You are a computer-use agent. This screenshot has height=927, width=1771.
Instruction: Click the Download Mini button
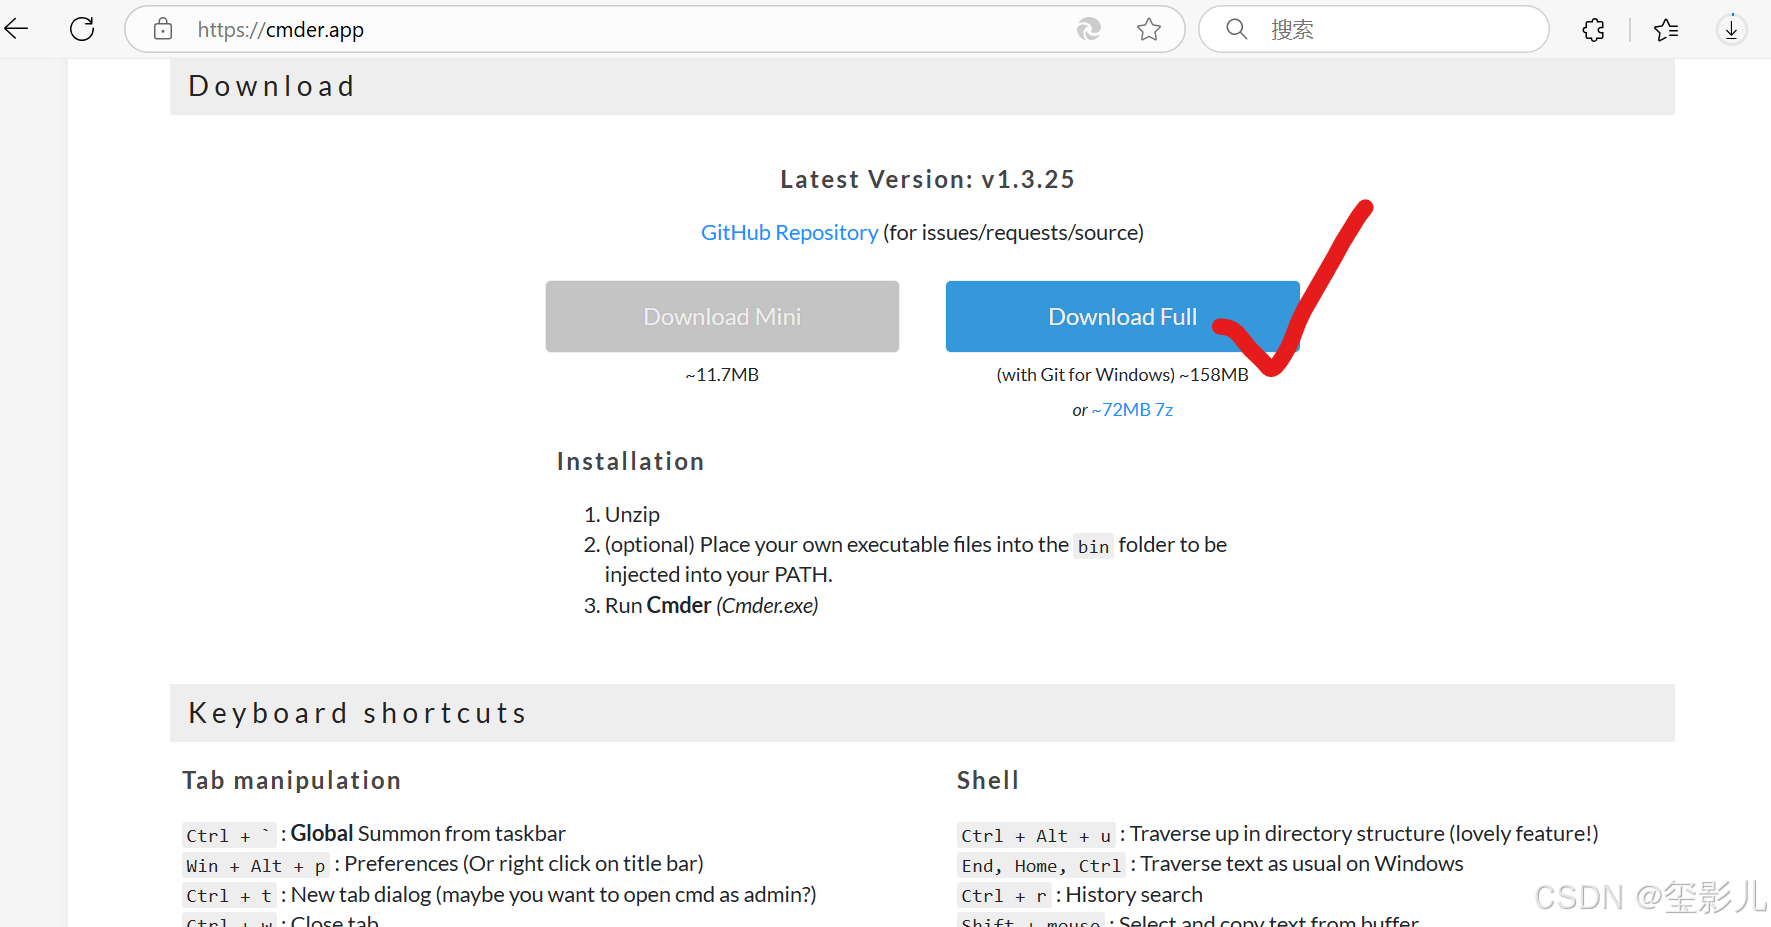(722, 316)
